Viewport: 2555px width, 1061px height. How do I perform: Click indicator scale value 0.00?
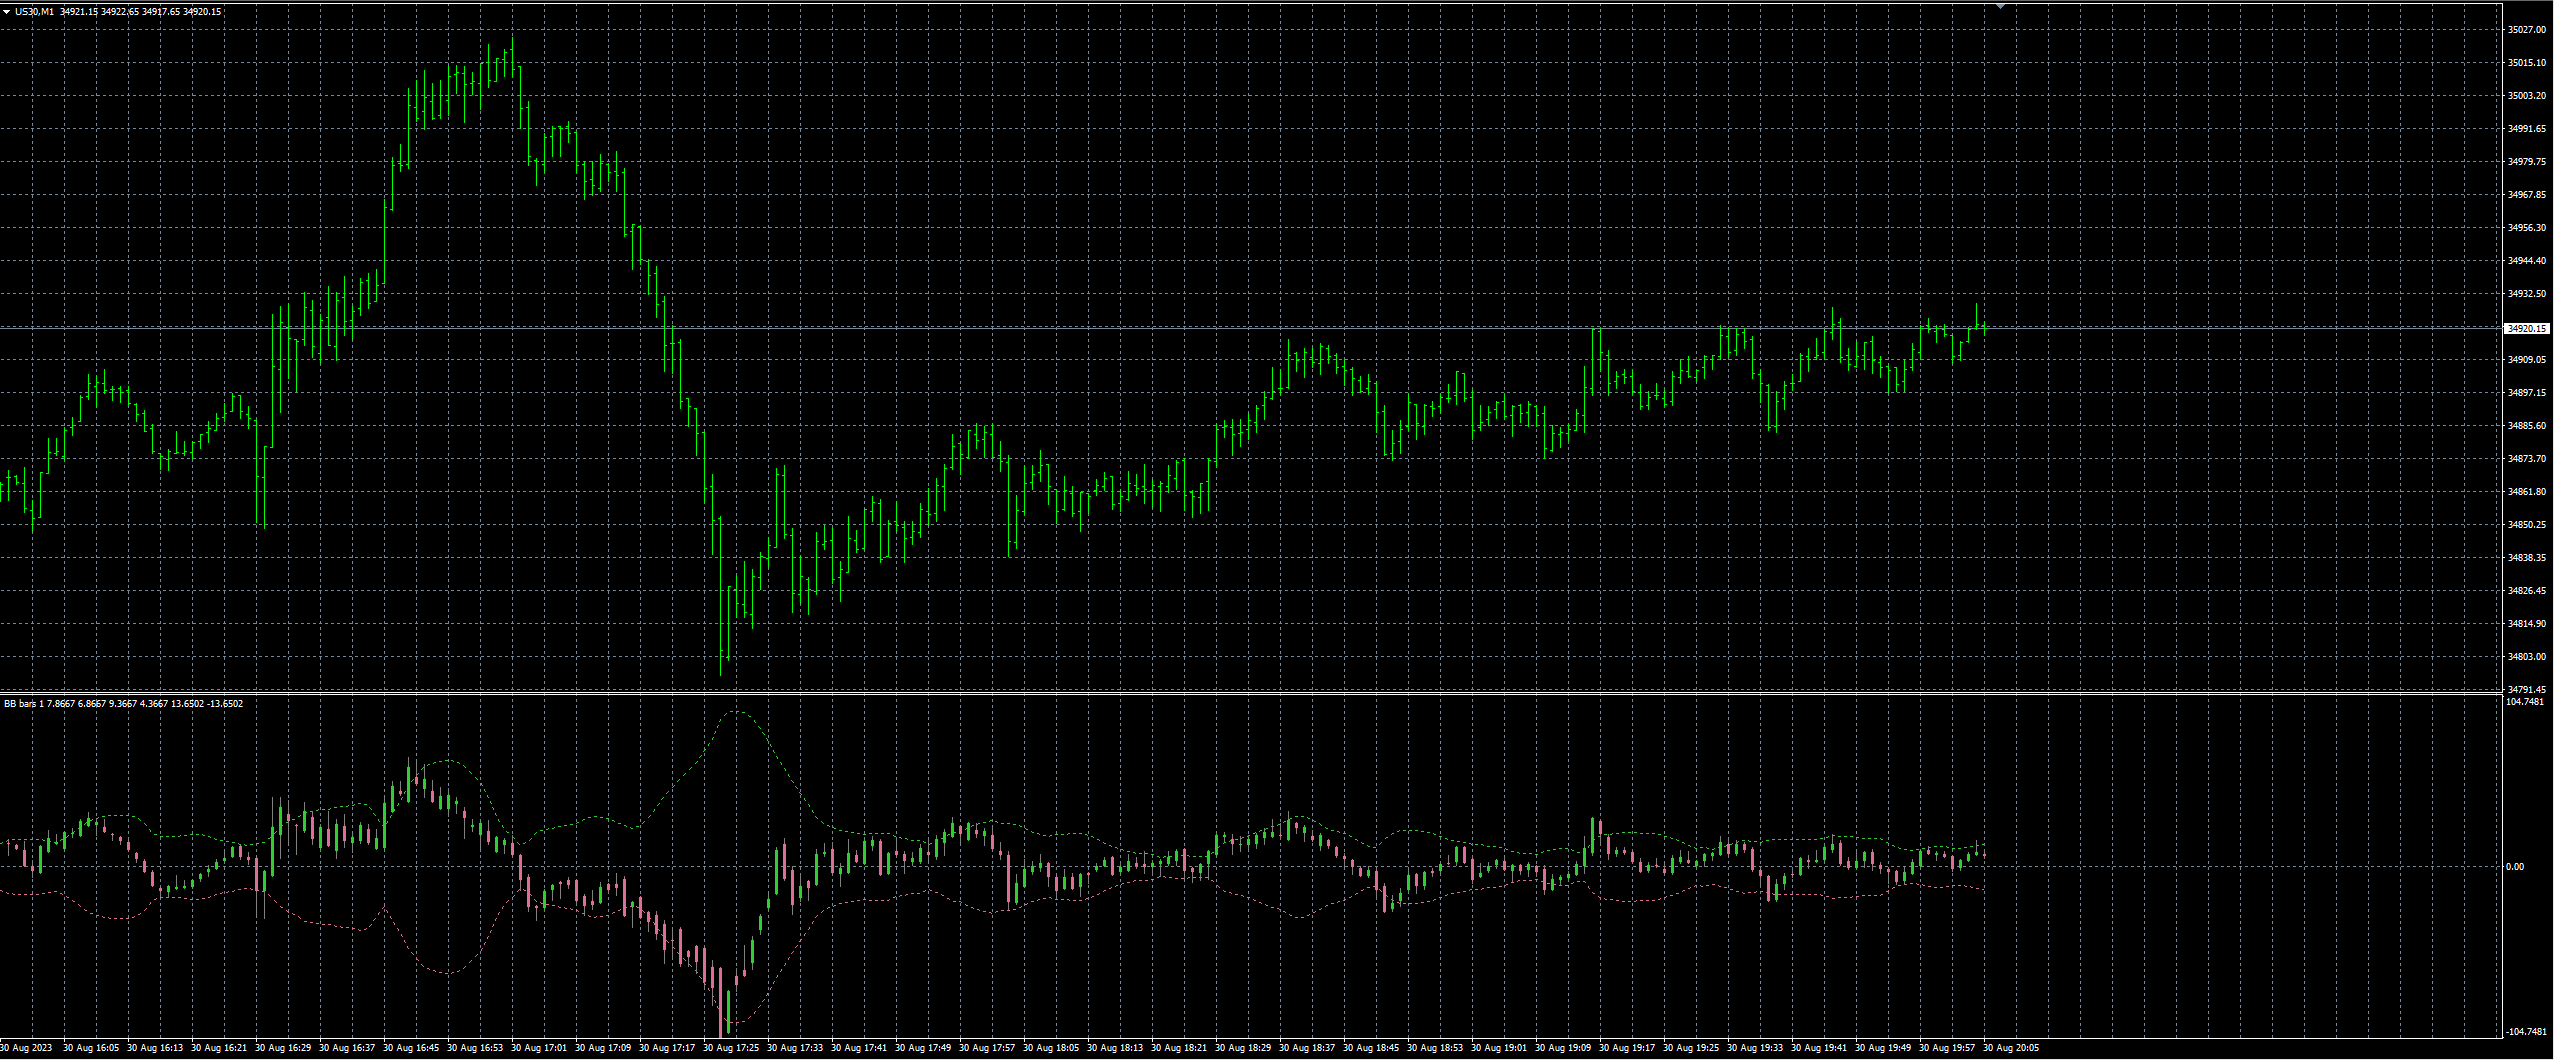click(x=2515, y=867)
